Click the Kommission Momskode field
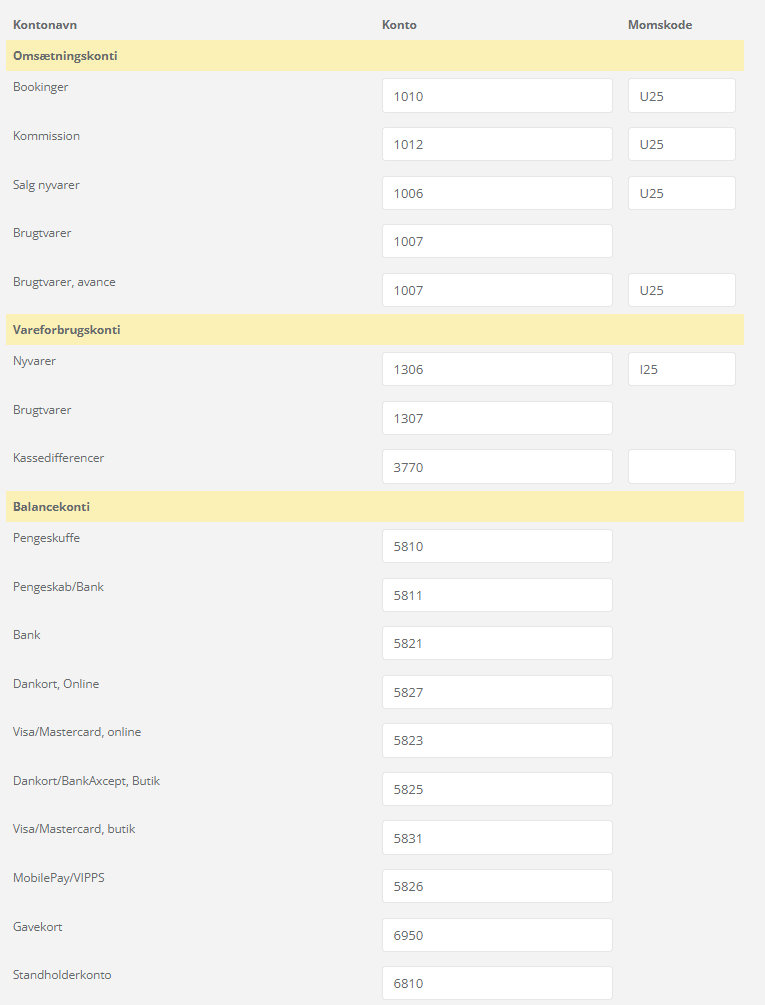The image size is (765, 1005). [x=681, y=144]
